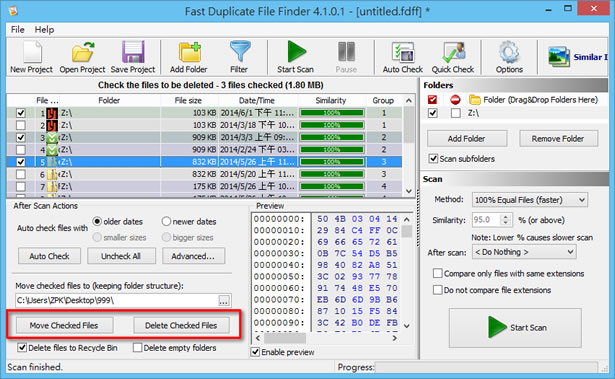Viewport: 615px width, 379px height.
Task: Click Add Folder button in Folders panel
Action: (467, 138)
